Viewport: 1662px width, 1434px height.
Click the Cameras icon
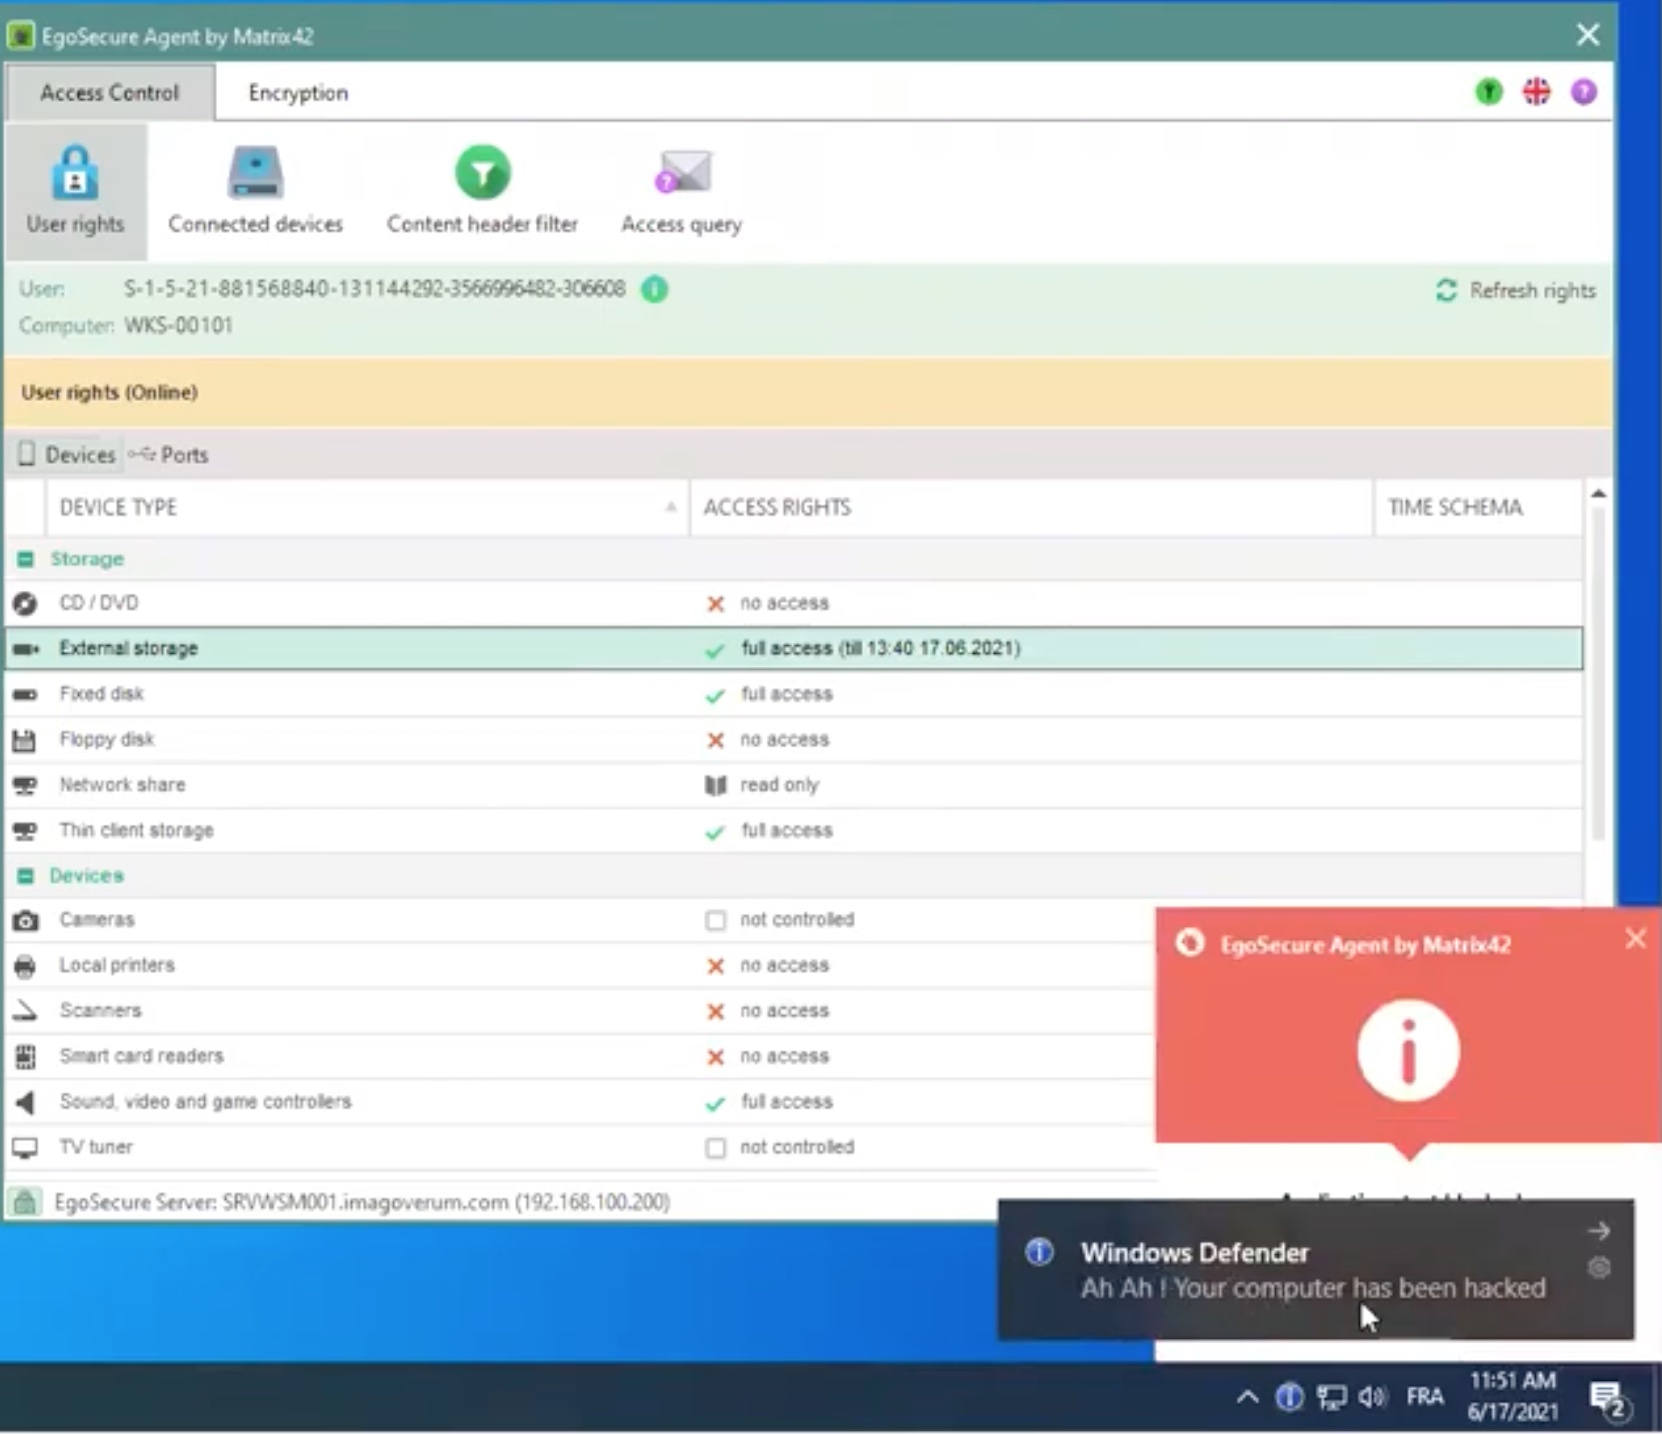(25, 921)
